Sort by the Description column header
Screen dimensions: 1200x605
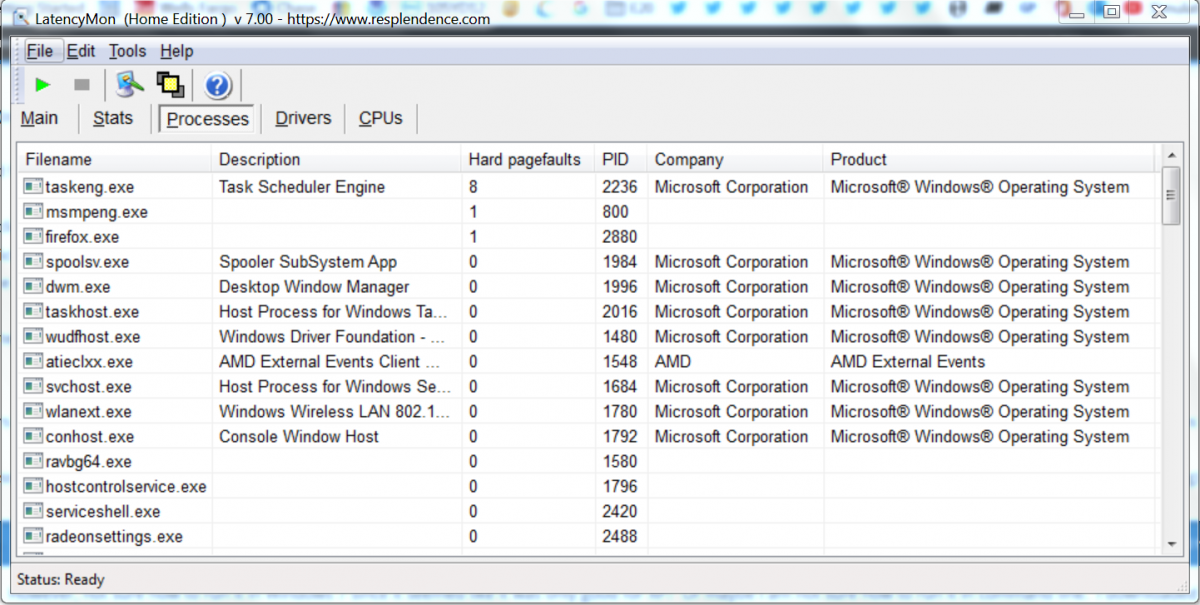coord(337,159)
